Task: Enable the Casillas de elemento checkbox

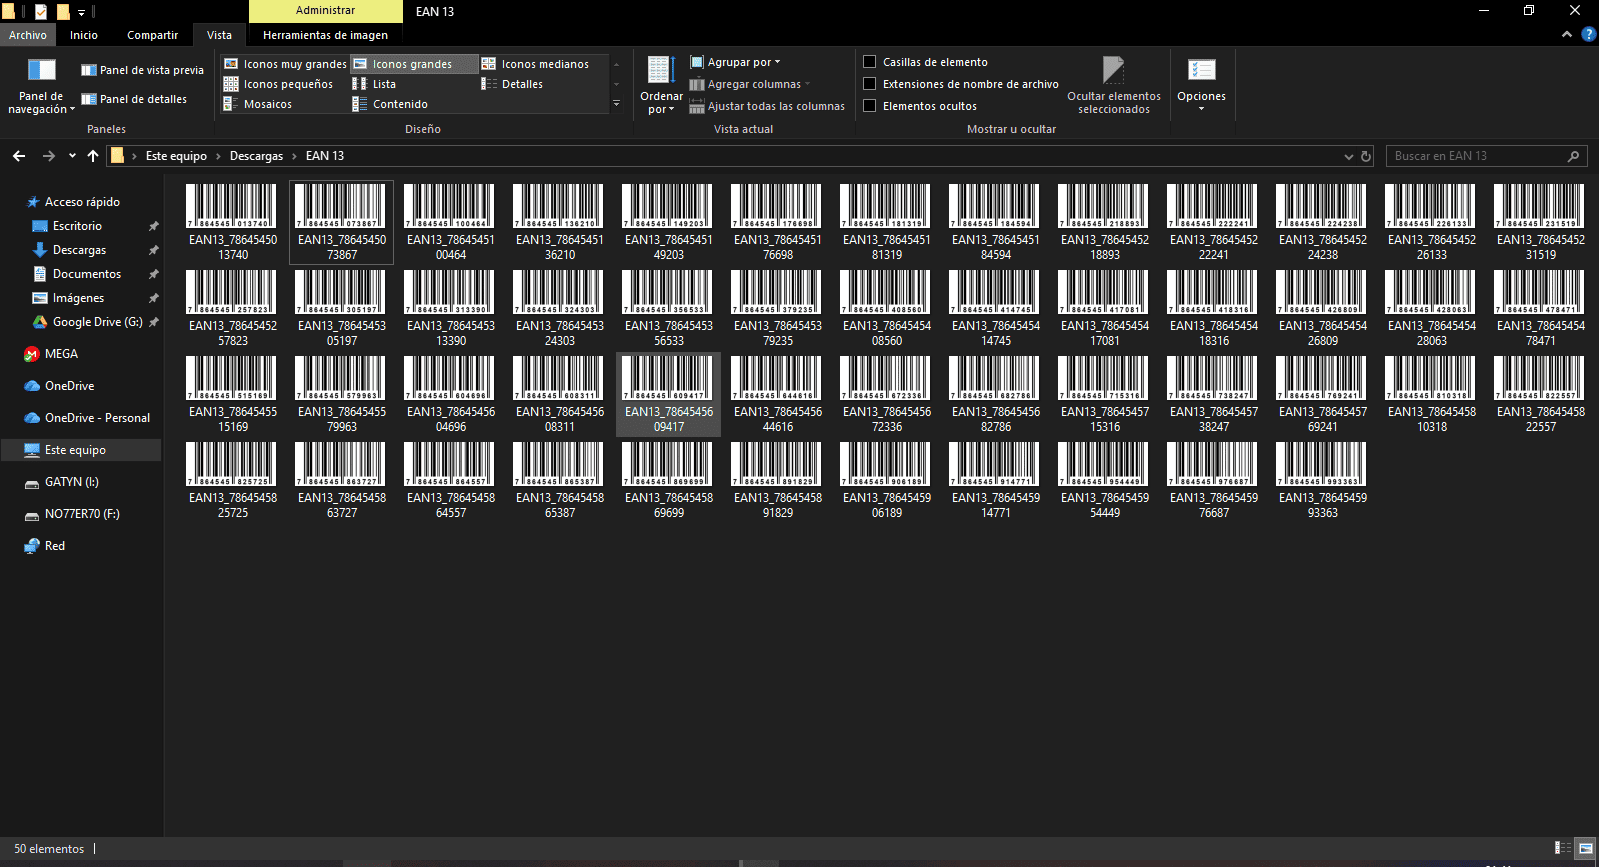Action: pos(870,62)
